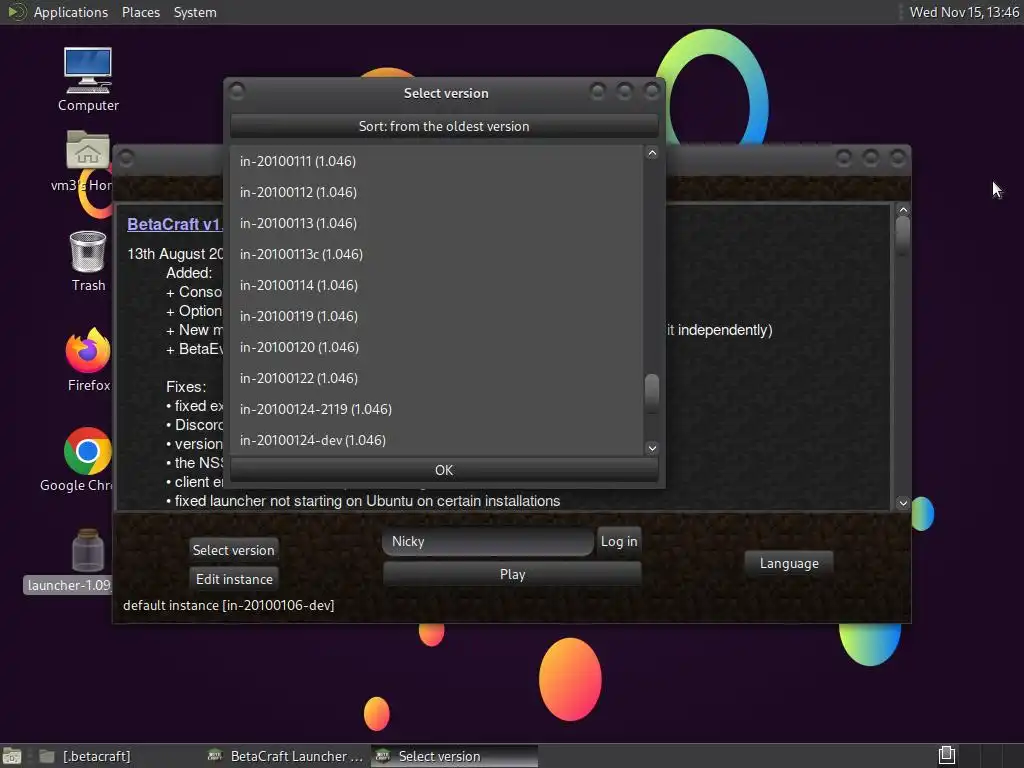Open the Applications menu

click(x=71, y=12)
